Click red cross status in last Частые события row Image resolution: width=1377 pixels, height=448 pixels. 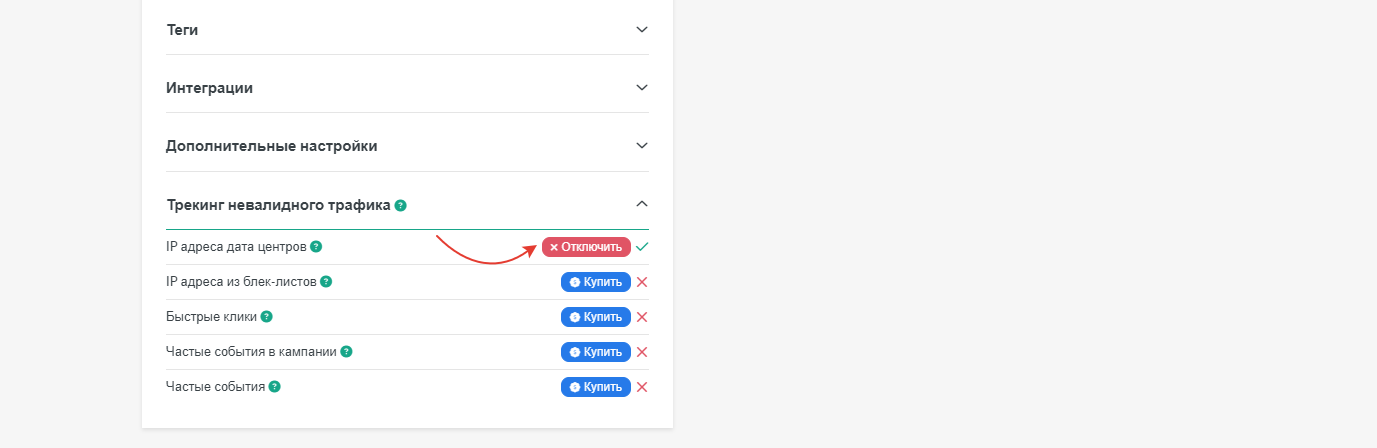642,387
